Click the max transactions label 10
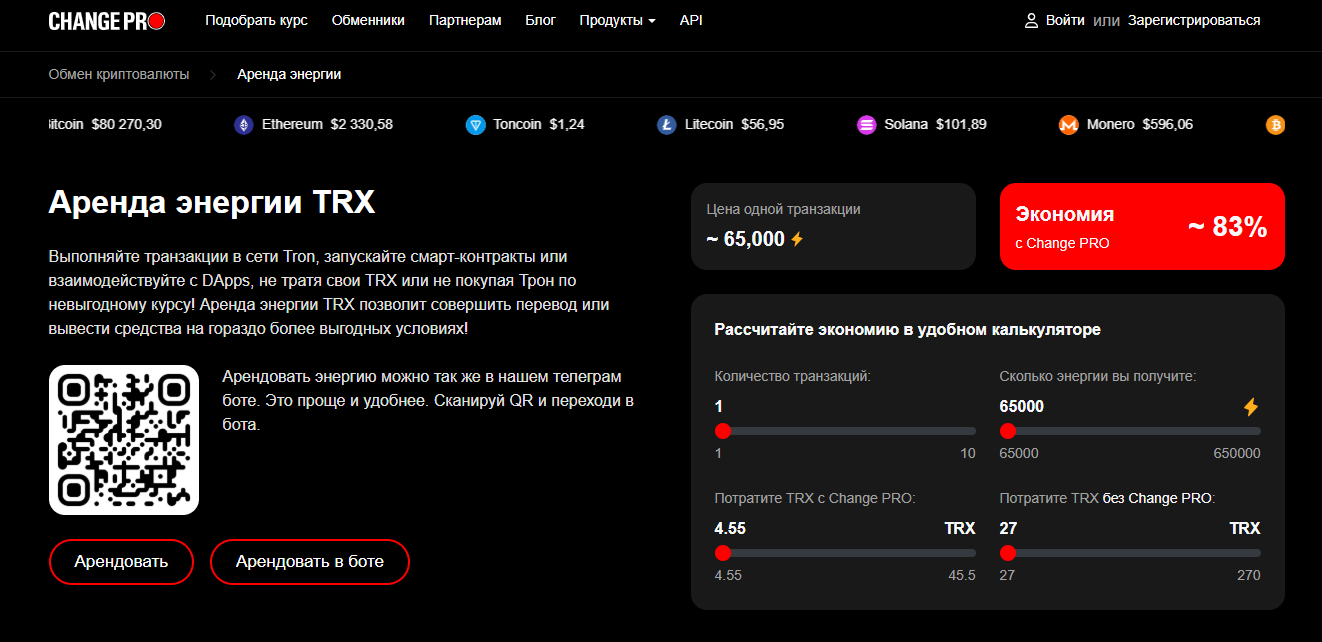 tap(968, 454)
